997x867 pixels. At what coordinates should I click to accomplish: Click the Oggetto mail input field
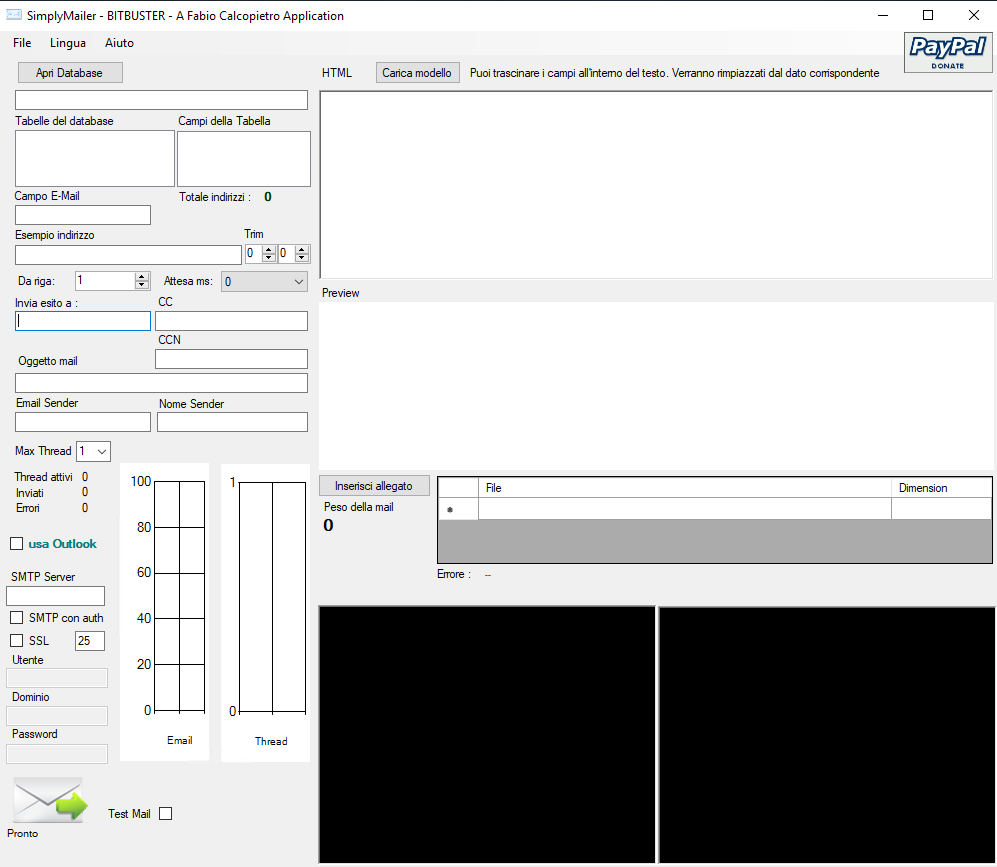[162, 383]
